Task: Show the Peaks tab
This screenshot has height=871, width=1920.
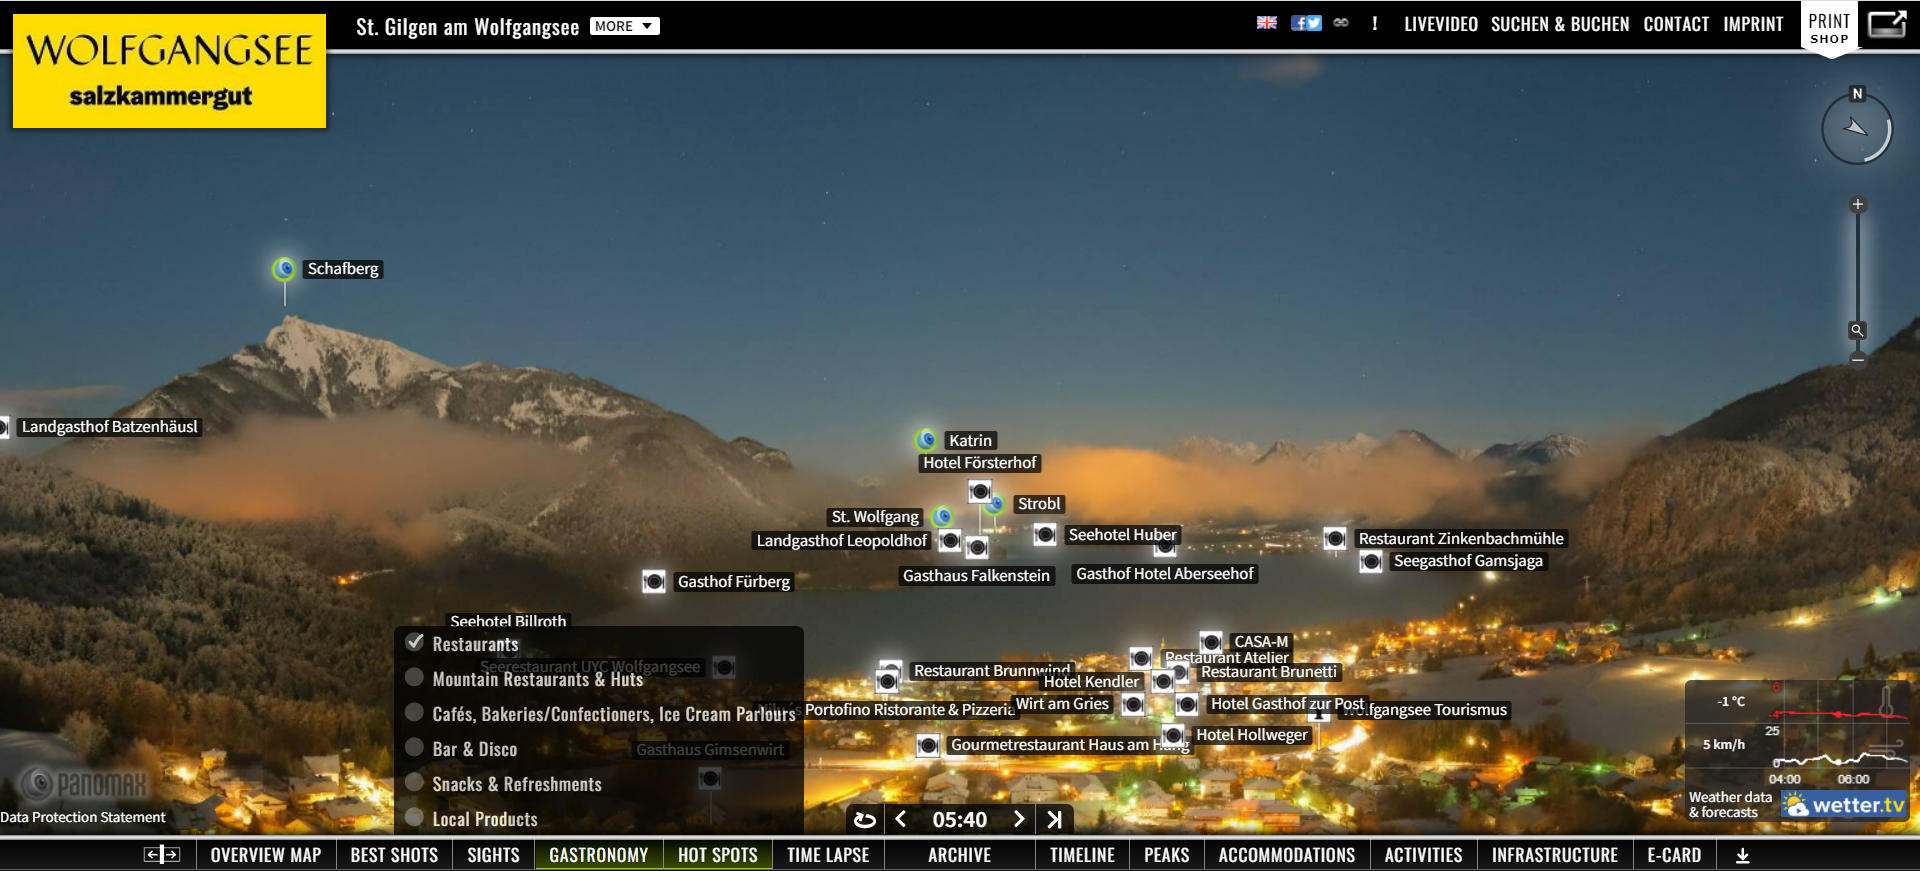Action: pos(1167,855)
